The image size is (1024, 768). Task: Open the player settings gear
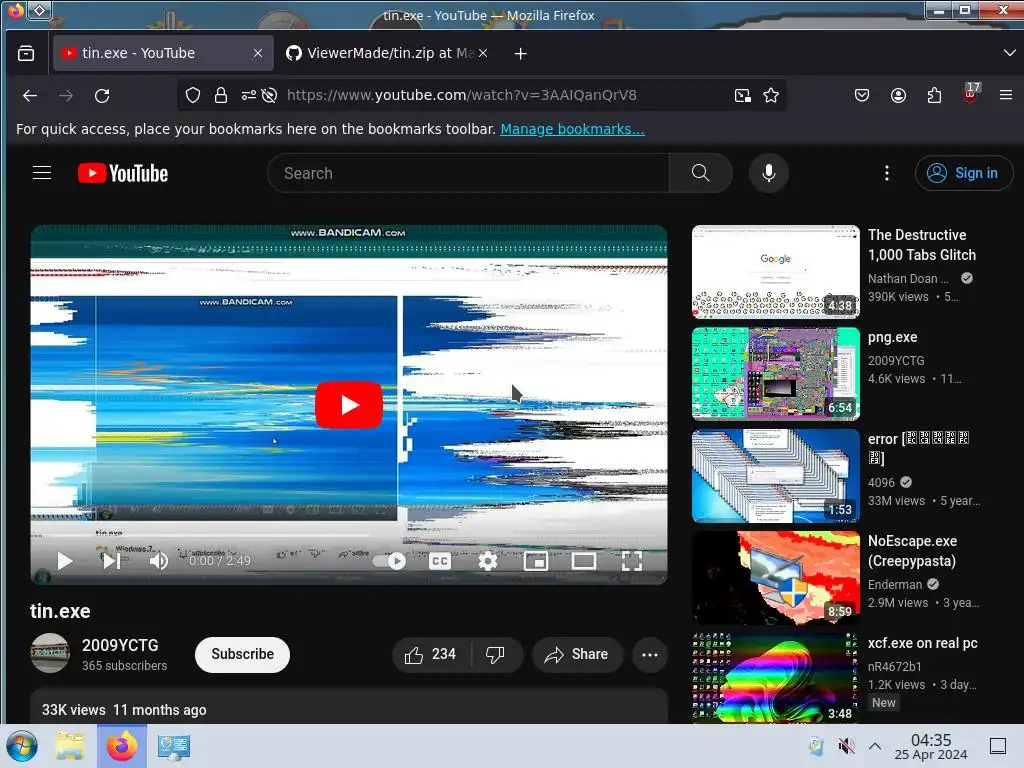coord(488,561)
